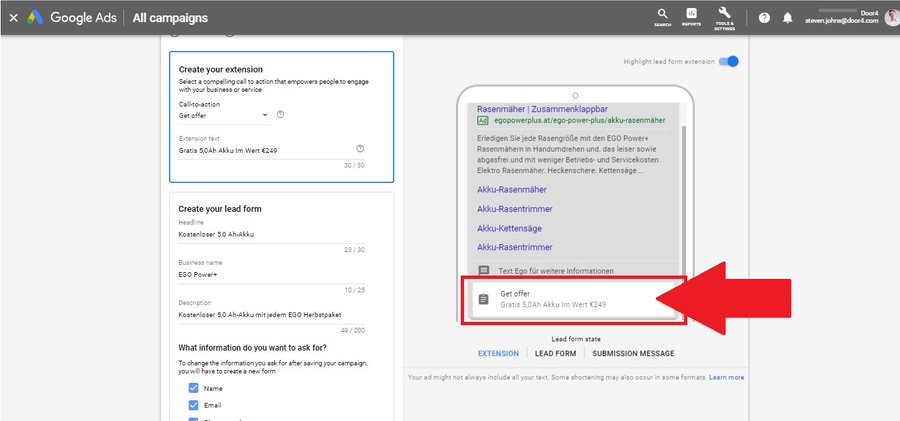This screenshot has width=900, height=421.
Task: Click the Google Ads logo
Action: (71, 18)
